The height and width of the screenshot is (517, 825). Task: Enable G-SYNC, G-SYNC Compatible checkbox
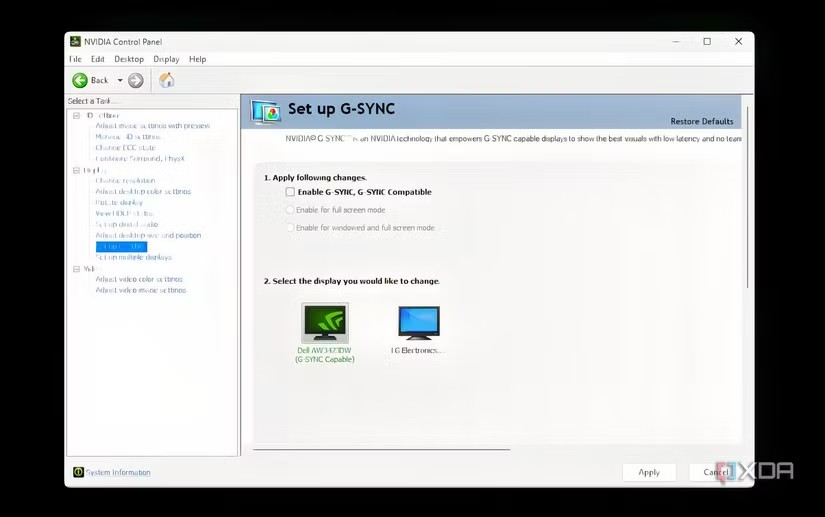click(290, 192)
